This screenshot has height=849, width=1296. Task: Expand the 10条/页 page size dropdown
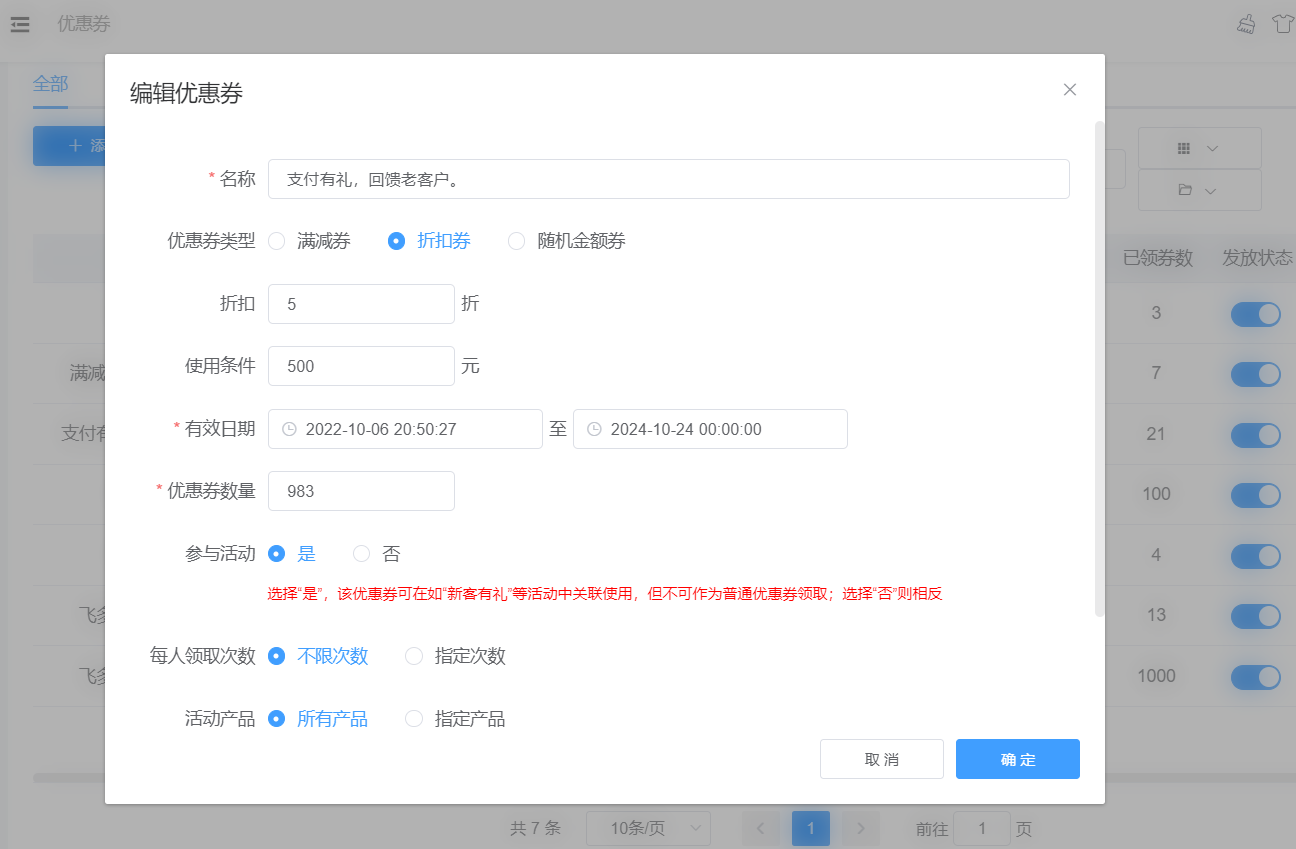pos(648,828)
